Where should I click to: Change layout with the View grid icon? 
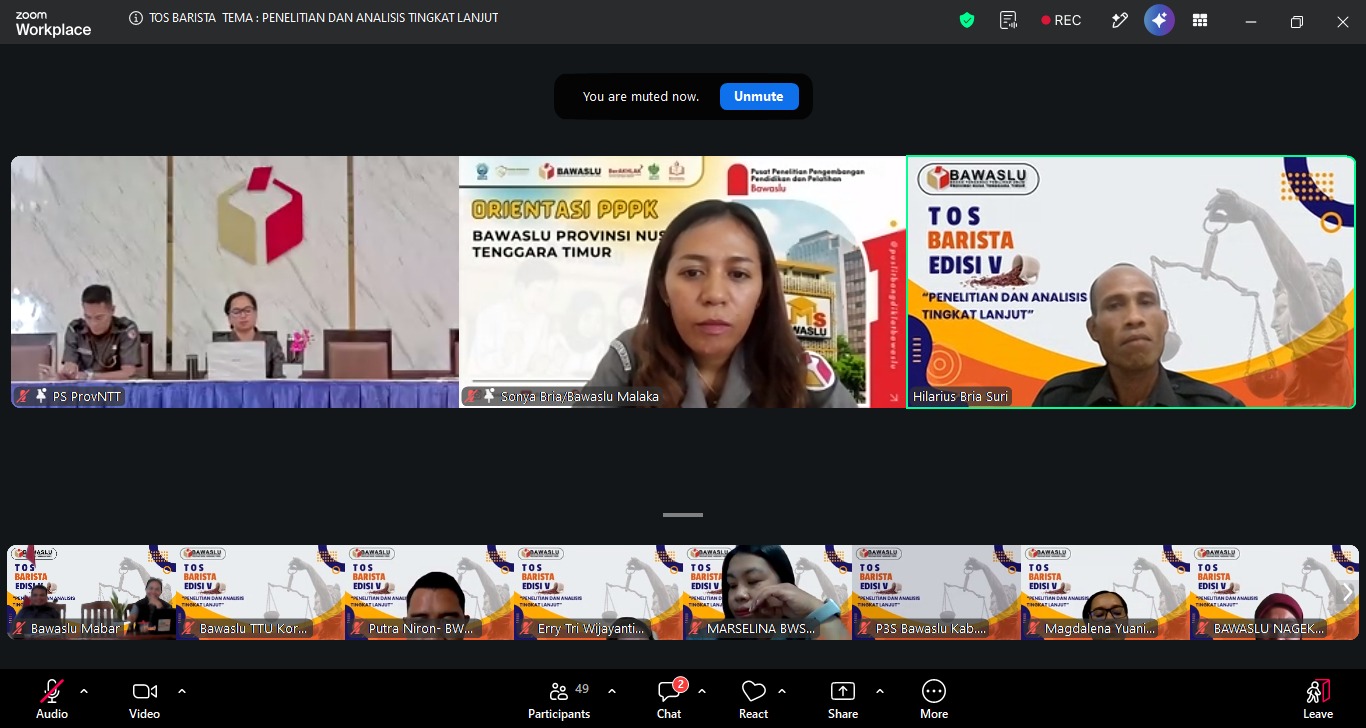tap(1200, 20)
